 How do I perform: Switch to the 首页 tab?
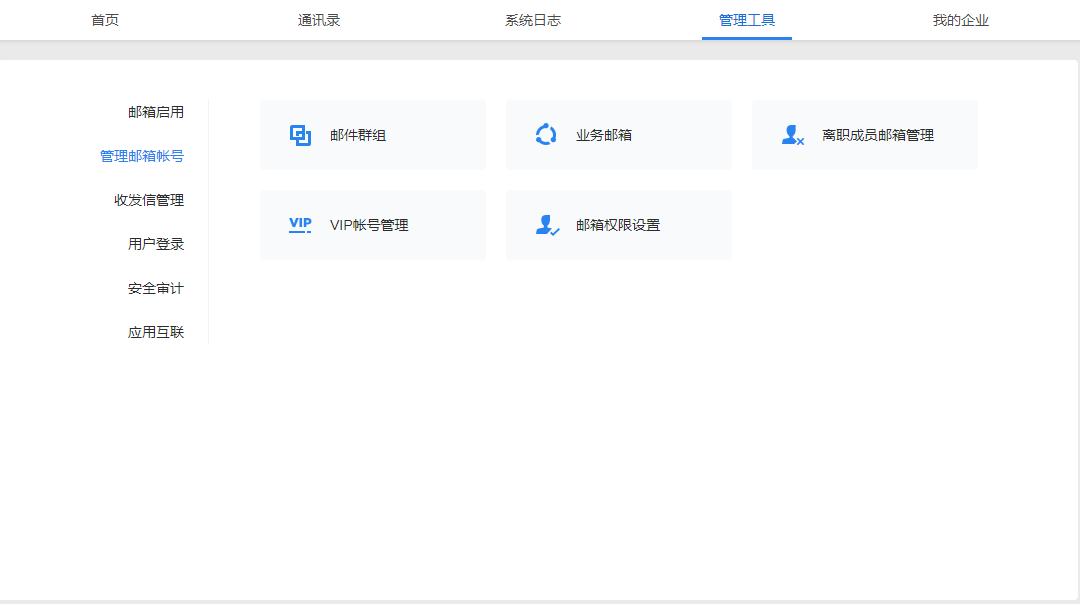tap(107, 19)
